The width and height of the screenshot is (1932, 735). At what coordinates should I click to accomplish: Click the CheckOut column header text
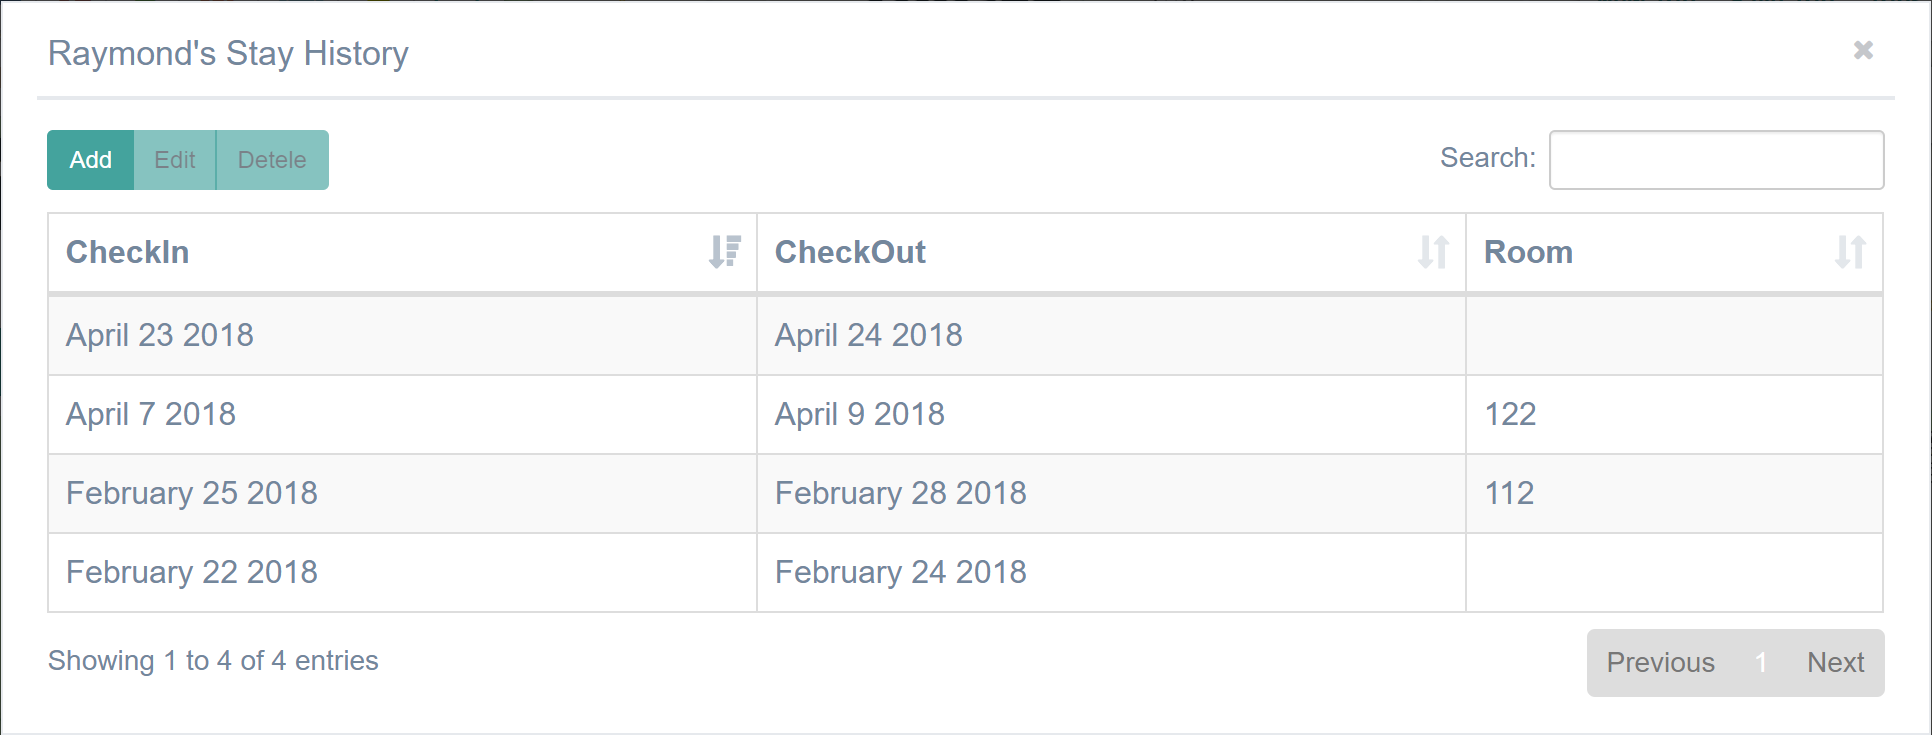(850, 252)
